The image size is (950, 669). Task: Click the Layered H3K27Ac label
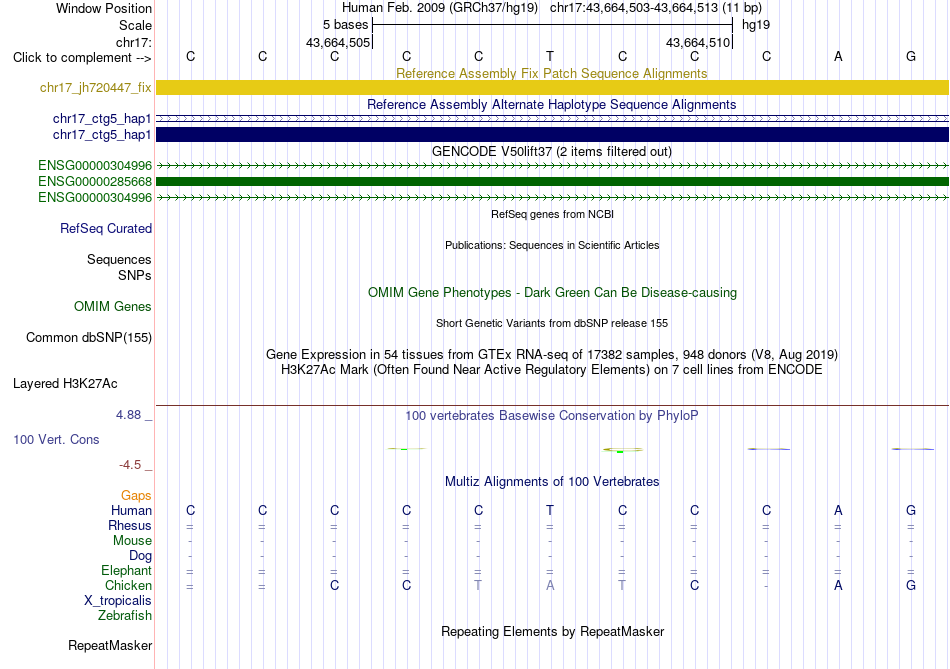[65, 384]
